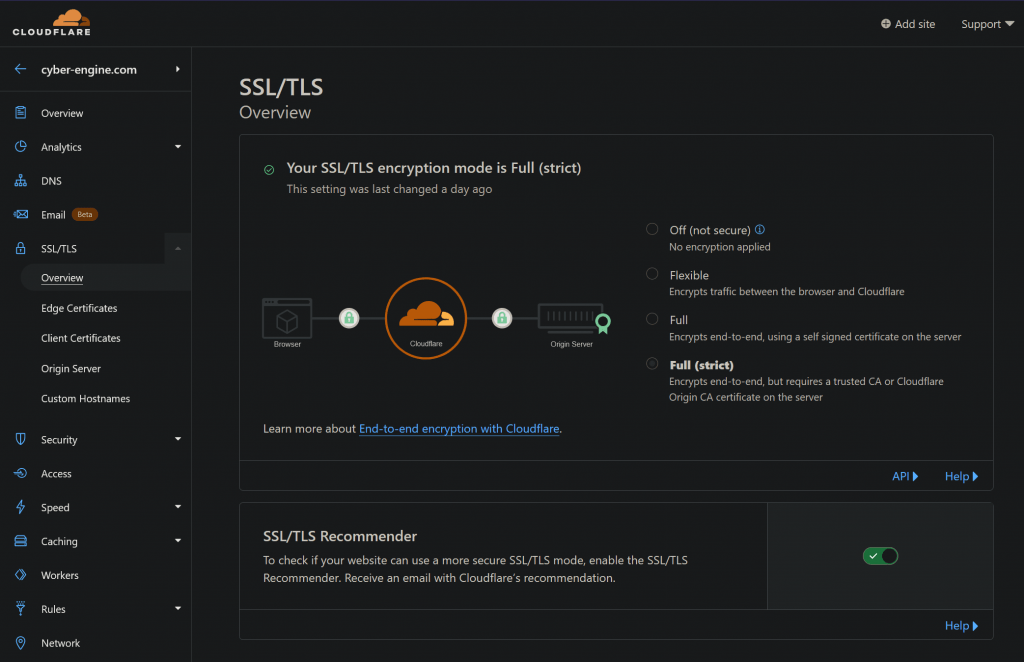
Task: Open the Support dropdown
Action: click(987, 24)
